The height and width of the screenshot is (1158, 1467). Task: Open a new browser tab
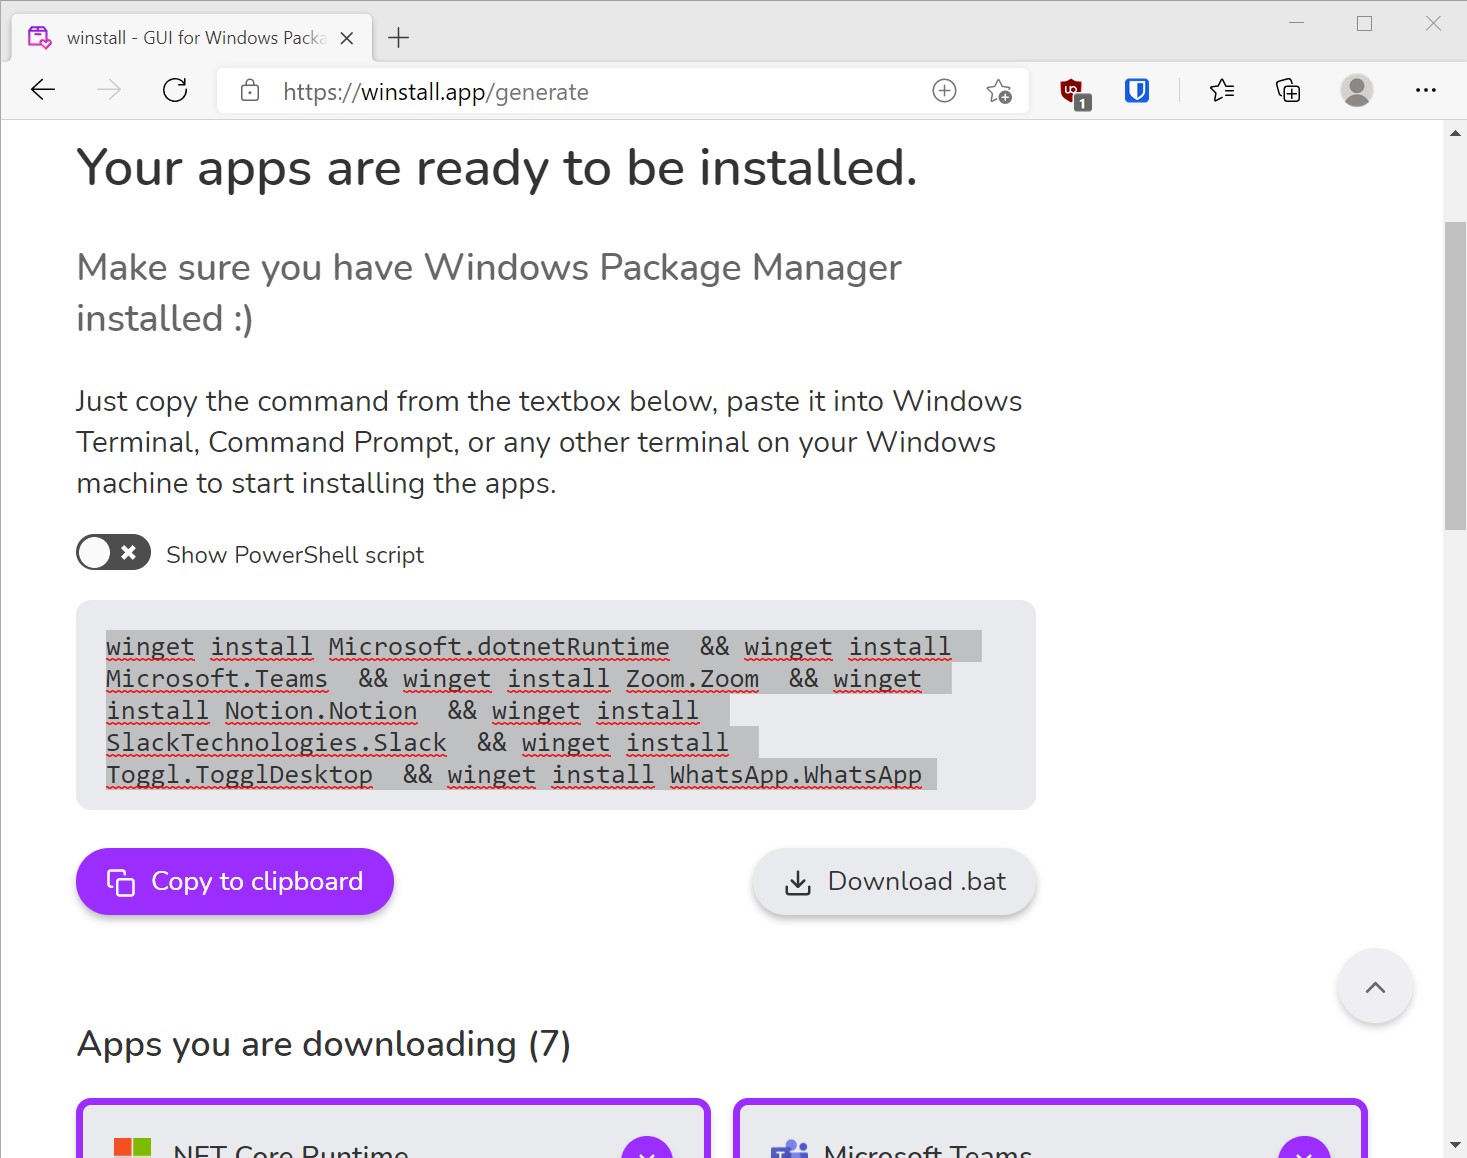(x=398, y=38)
